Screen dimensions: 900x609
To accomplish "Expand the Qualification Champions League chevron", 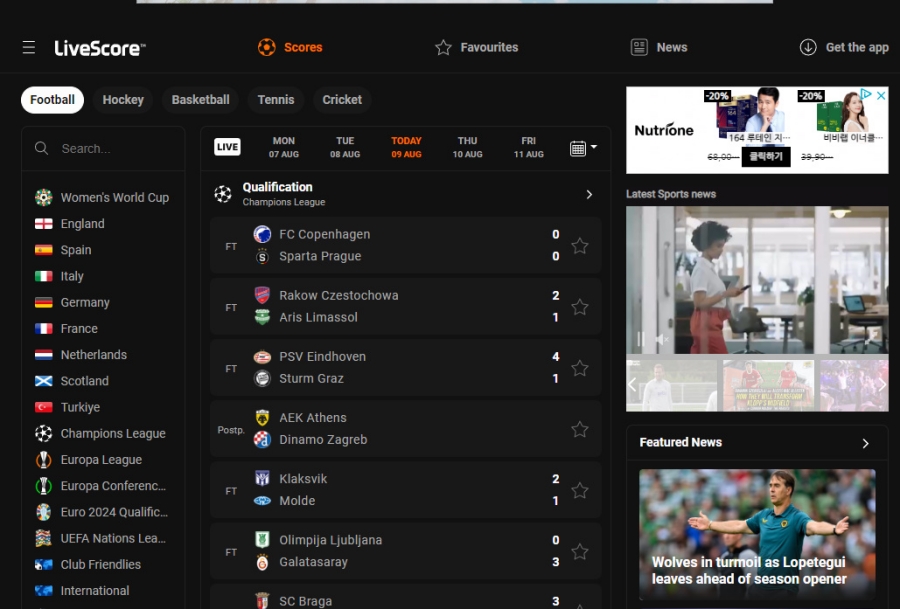I will pos(589,195).
